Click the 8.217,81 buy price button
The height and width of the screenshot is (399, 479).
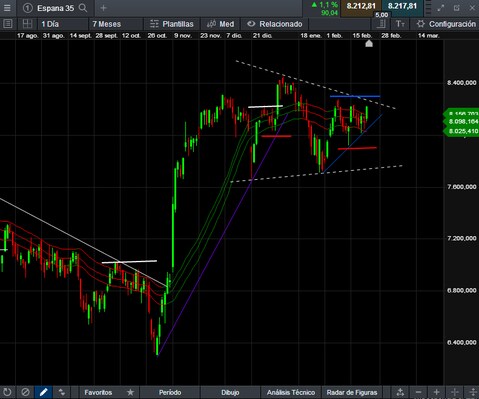(x=402, y=7)
